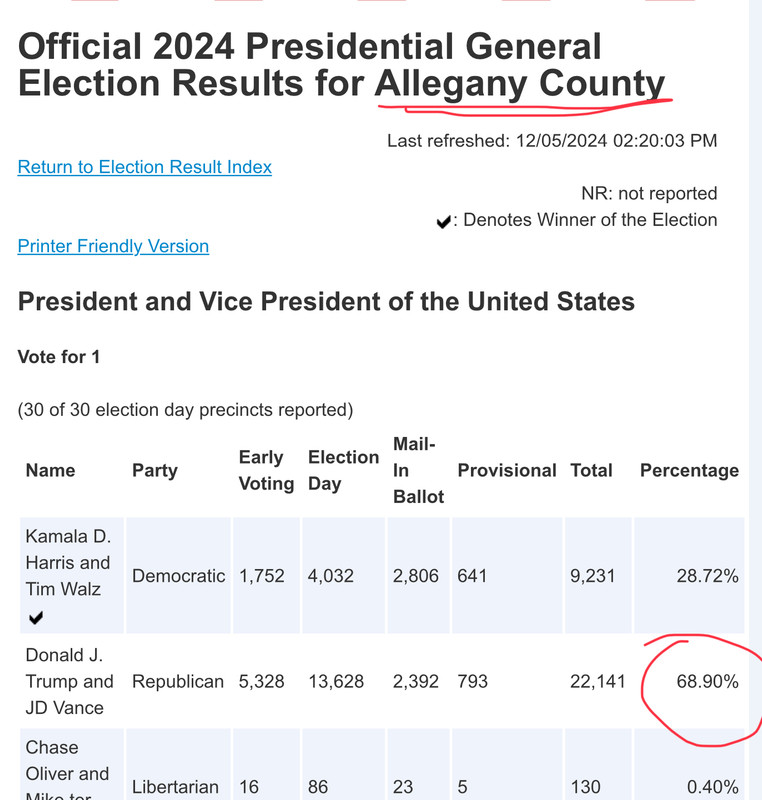The image size is (762, 800).
Task: Click the Election Day column header
Action: (343, 470)
